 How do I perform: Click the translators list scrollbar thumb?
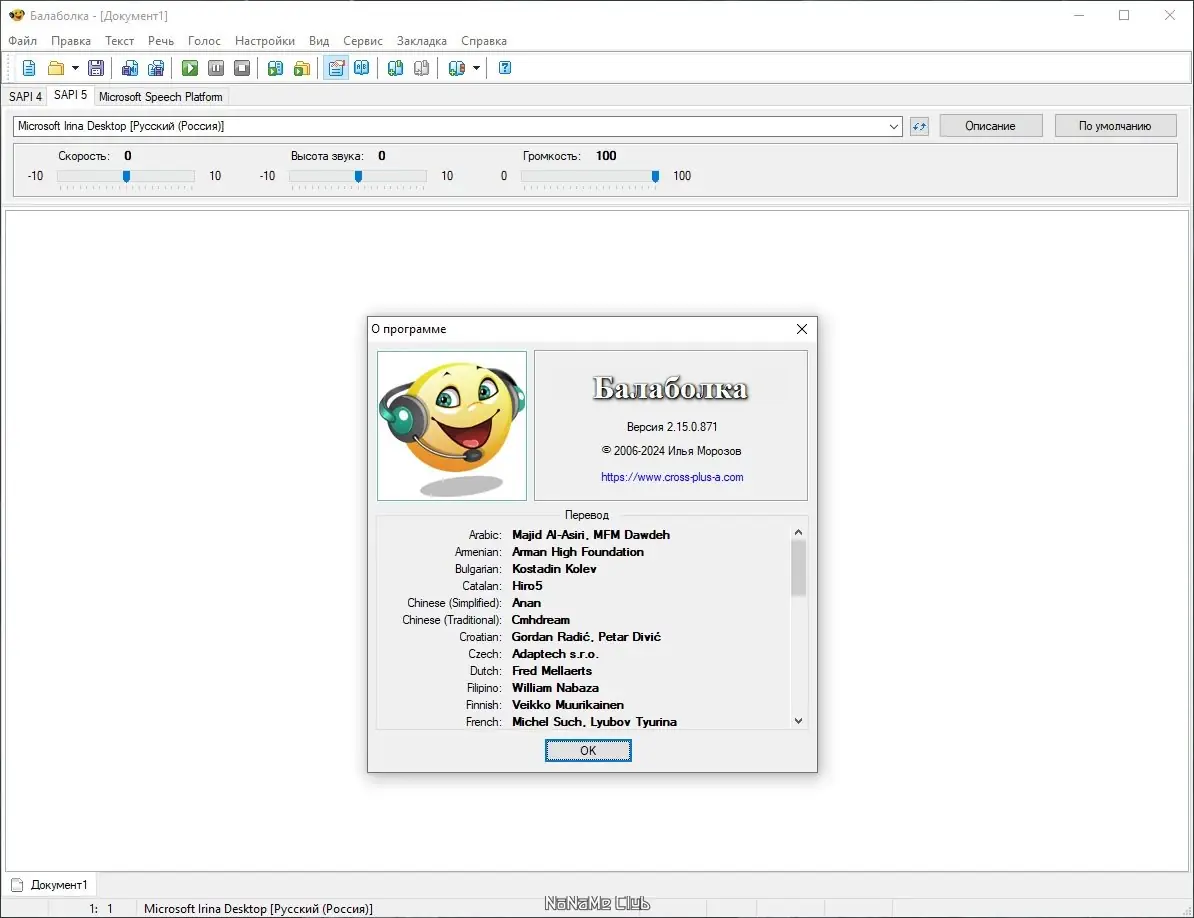point(798,568)
